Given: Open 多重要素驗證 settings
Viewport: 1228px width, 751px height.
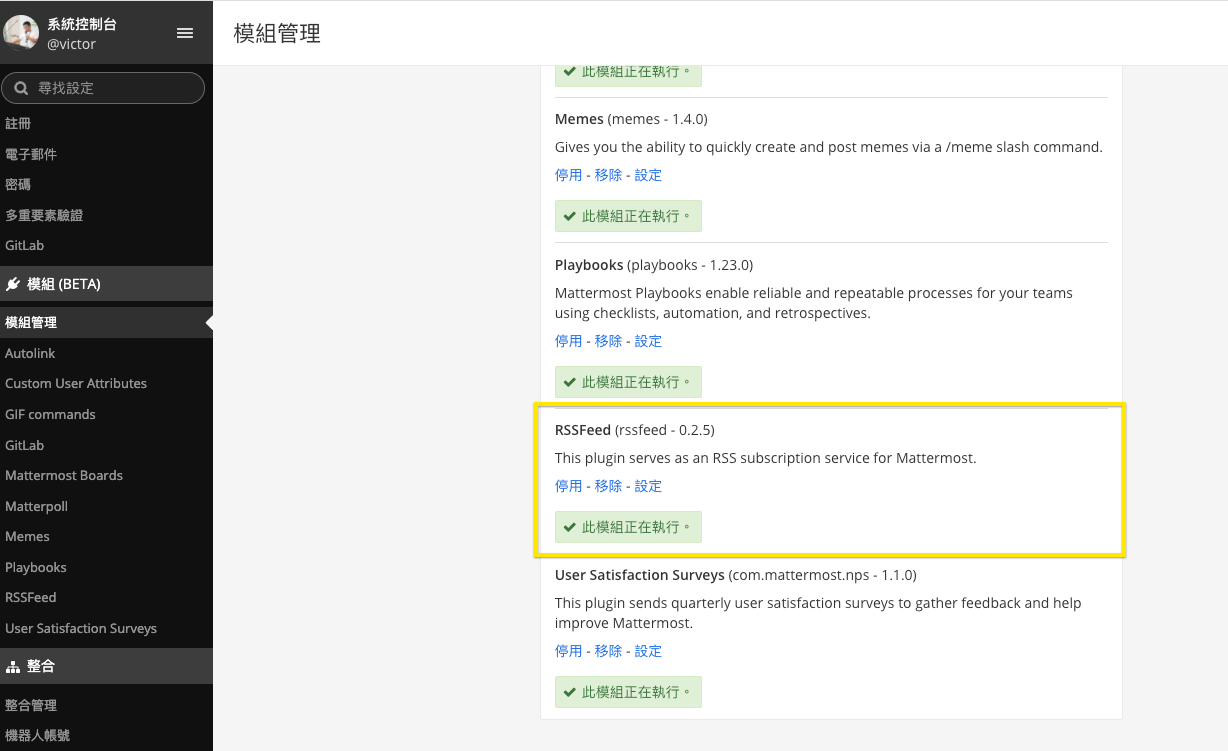Looking at the screenshot, I should coord(44,215).
